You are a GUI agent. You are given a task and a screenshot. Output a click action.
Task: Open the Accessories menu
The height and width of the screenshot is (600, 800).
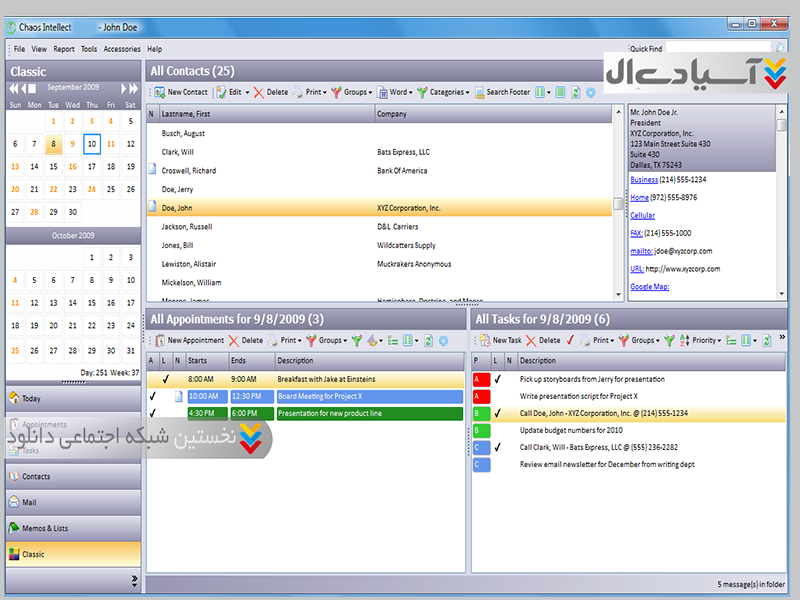pyautogui.click(x=122, y=48)
